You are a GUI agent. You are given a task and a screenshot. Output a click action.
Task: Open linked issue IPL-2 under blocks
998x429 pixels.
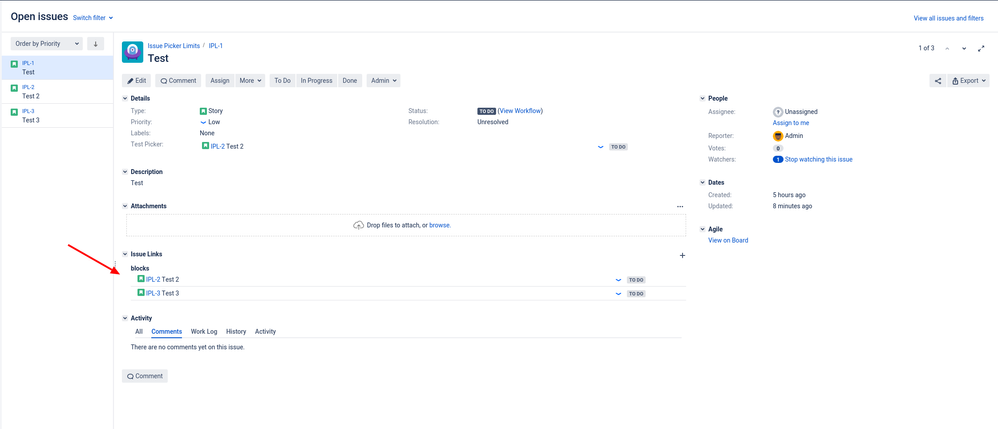tap(153, 279)
